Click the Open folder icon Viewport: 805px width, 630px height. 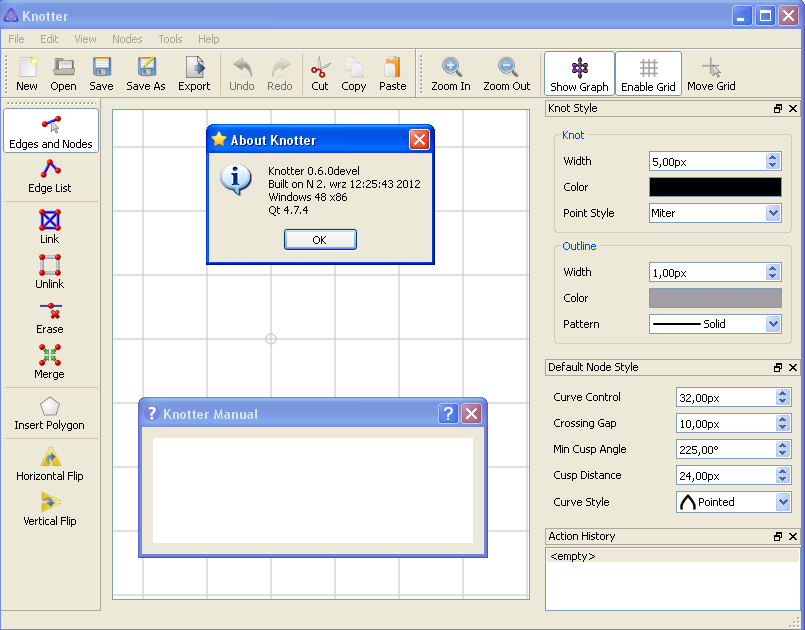tap(63, 74)
